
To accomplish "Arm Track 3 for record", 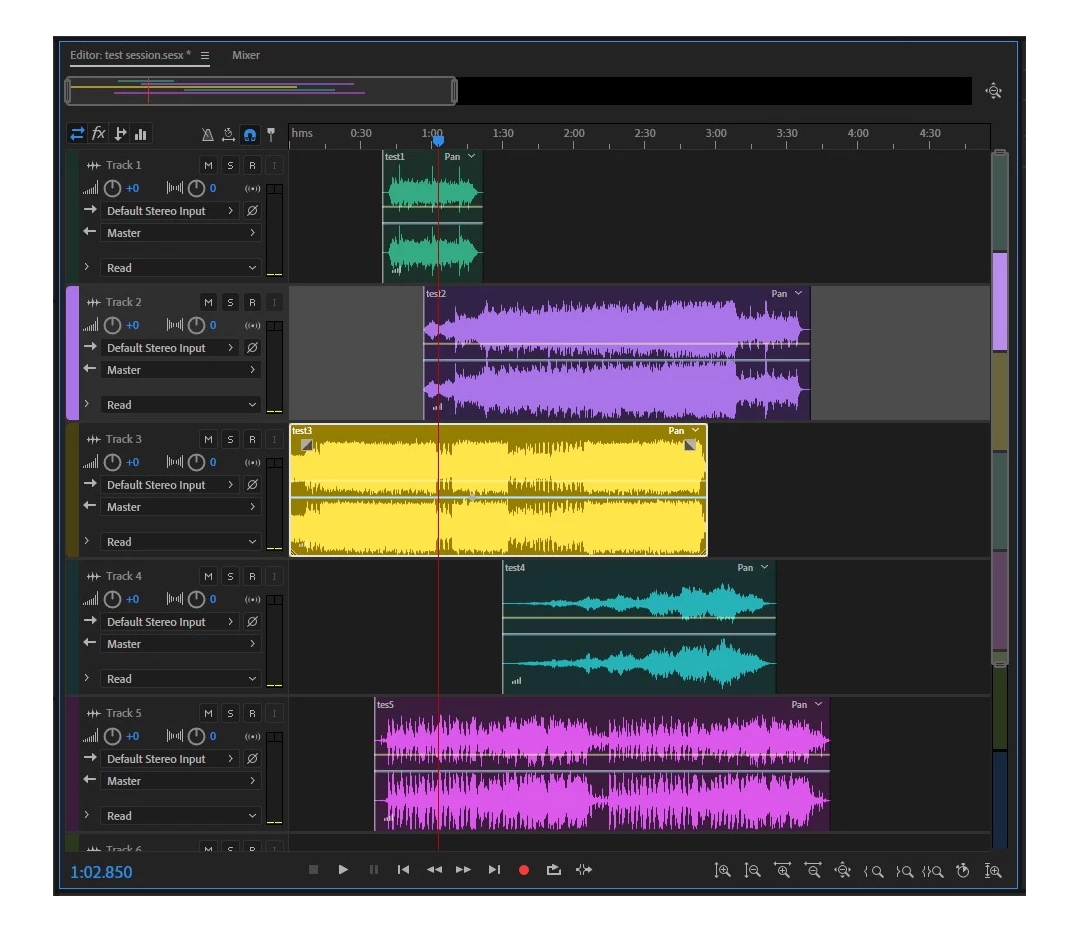I will coord(252,439).
